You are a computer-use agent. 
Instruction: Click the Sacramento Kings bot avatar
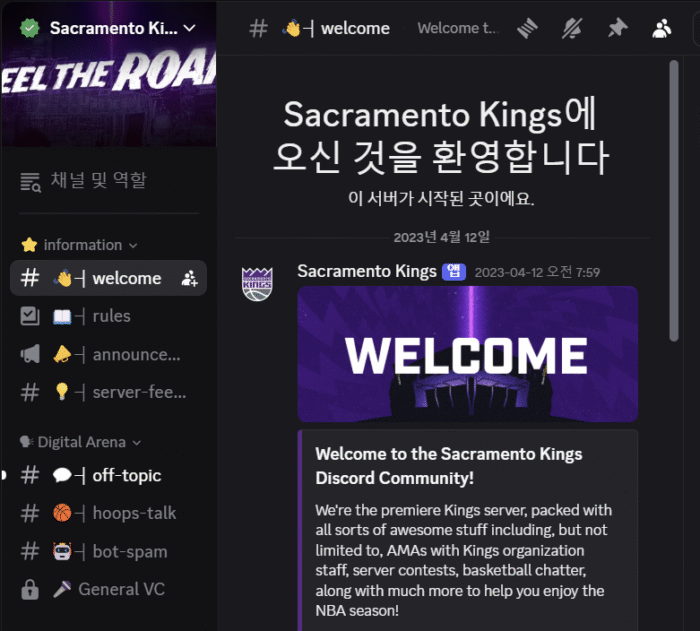[257, 284]
